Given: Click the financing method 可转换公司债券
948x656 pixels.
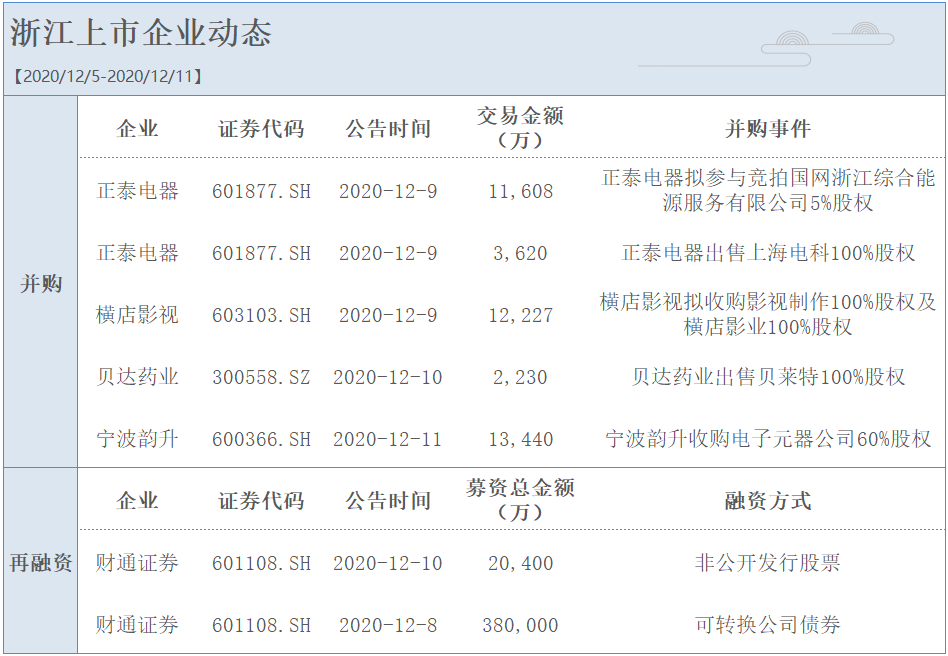Looking at the screenshot, I should tap(768, 625).
